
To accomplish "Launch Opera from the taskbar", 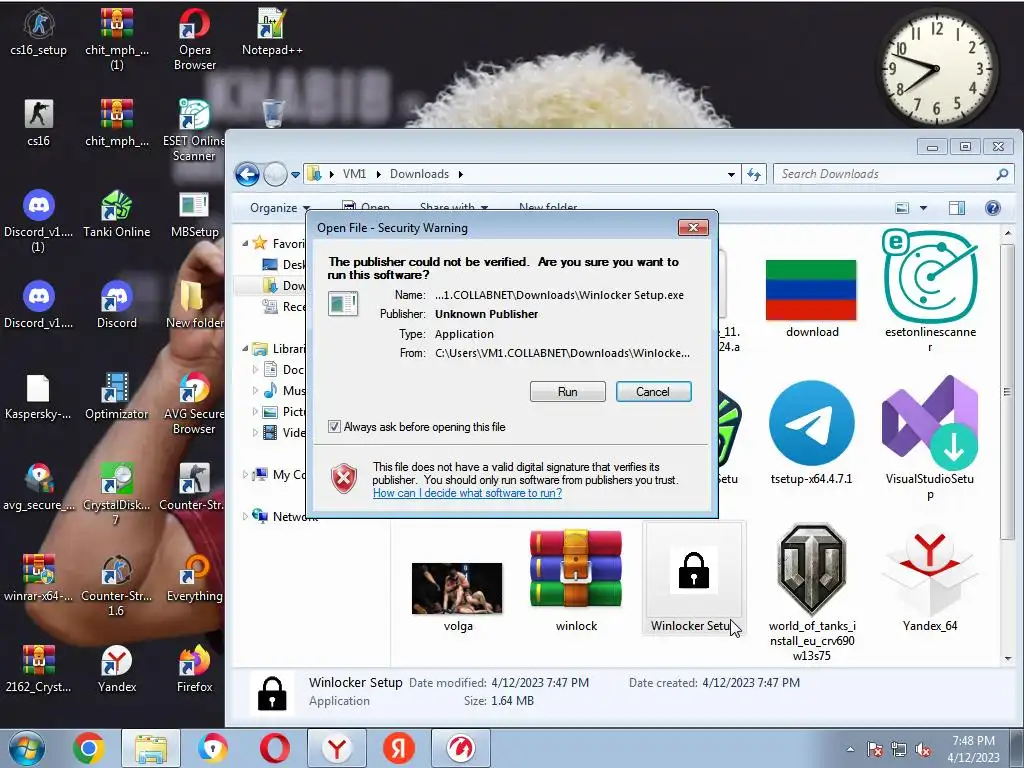I will (274, 748).
